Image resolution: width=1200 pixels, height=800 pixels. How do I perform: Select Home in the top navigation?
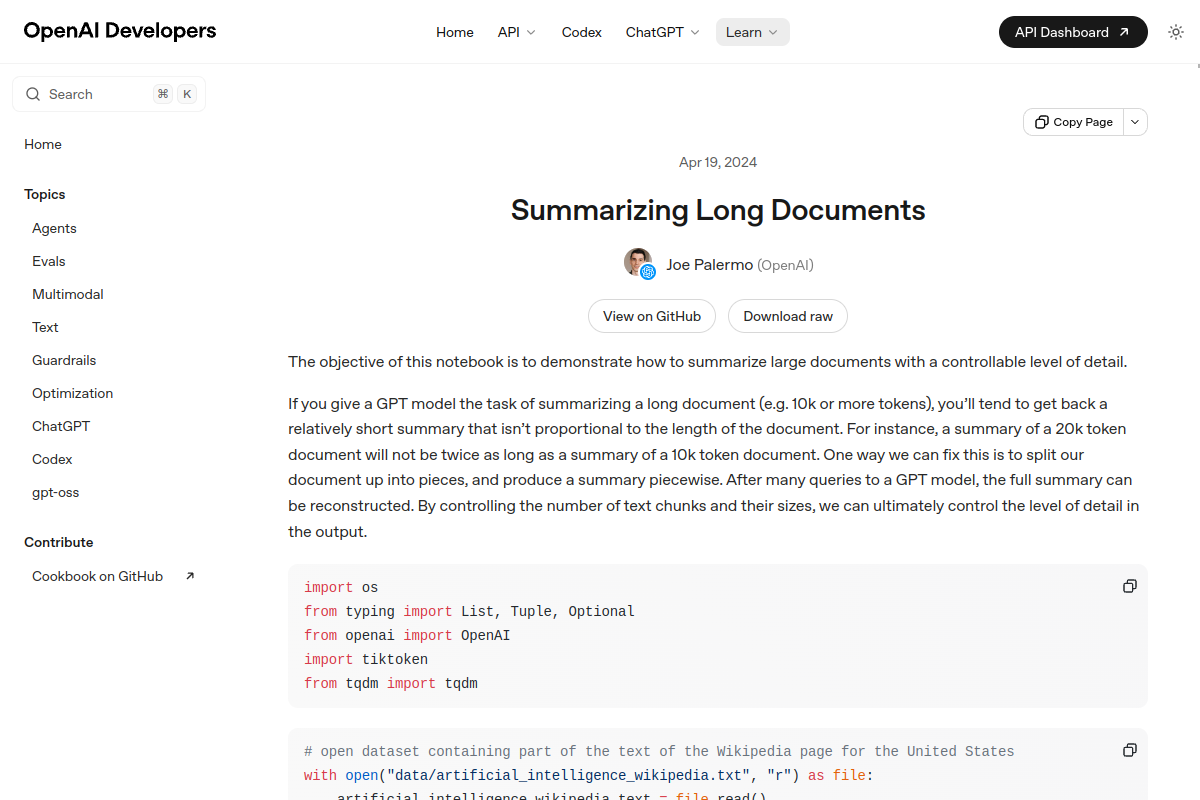(455, 32)
